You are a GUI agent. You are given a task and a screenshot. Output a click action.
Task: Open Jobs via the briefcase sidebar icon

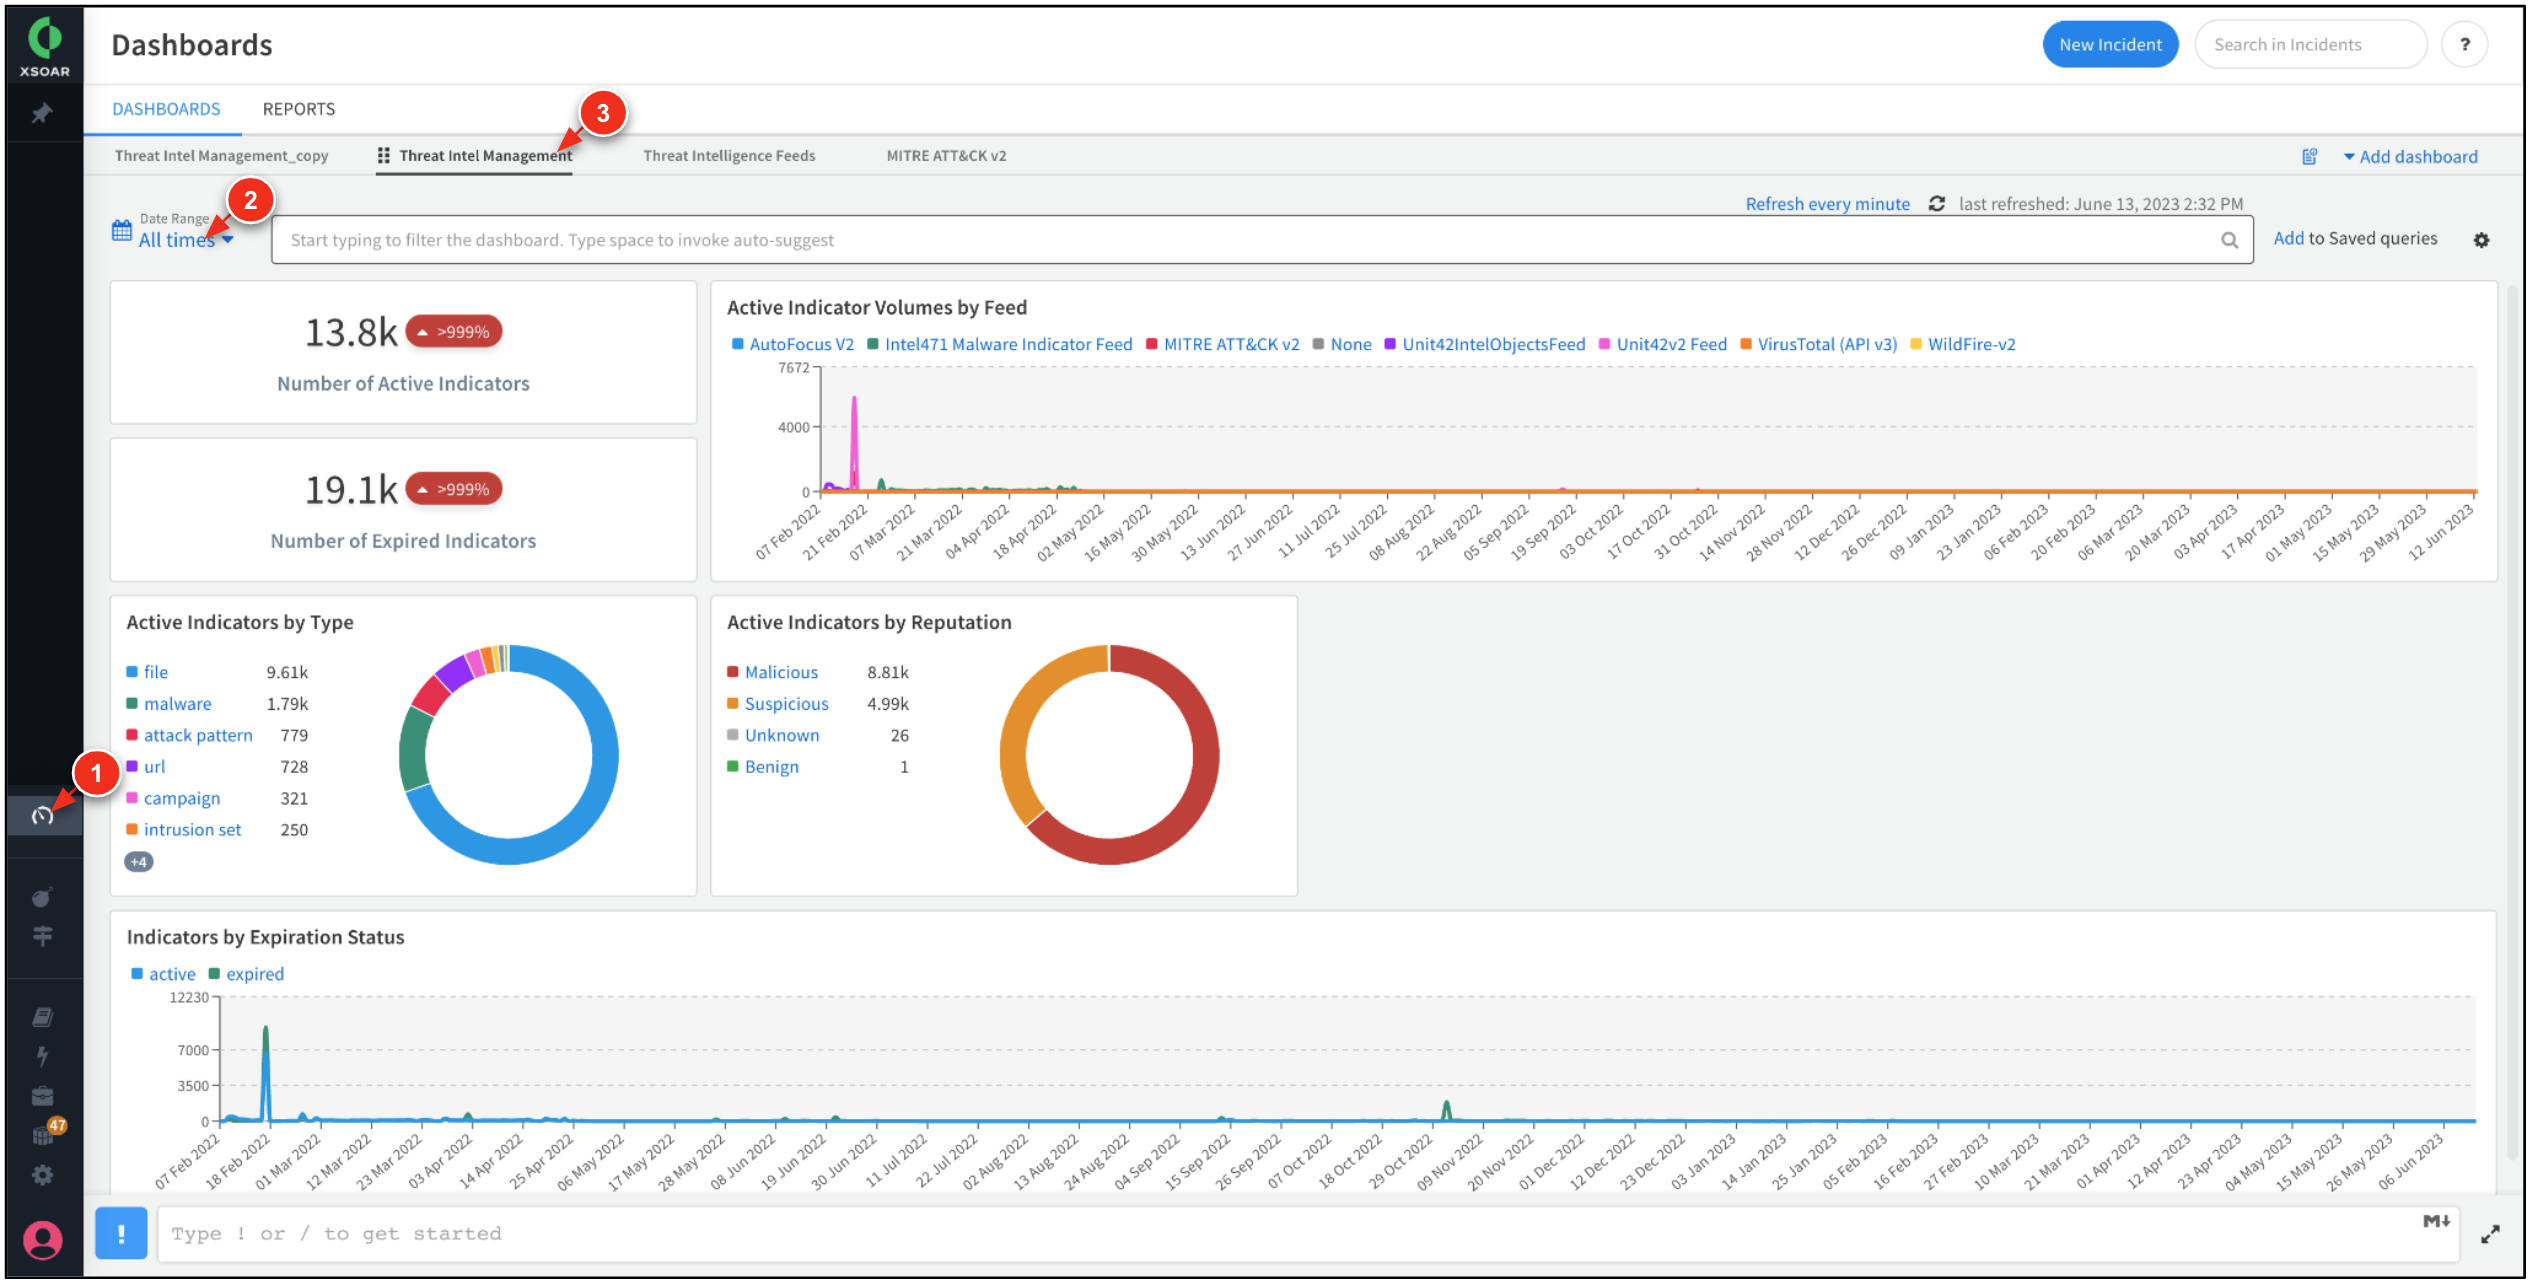[42, 1097]
